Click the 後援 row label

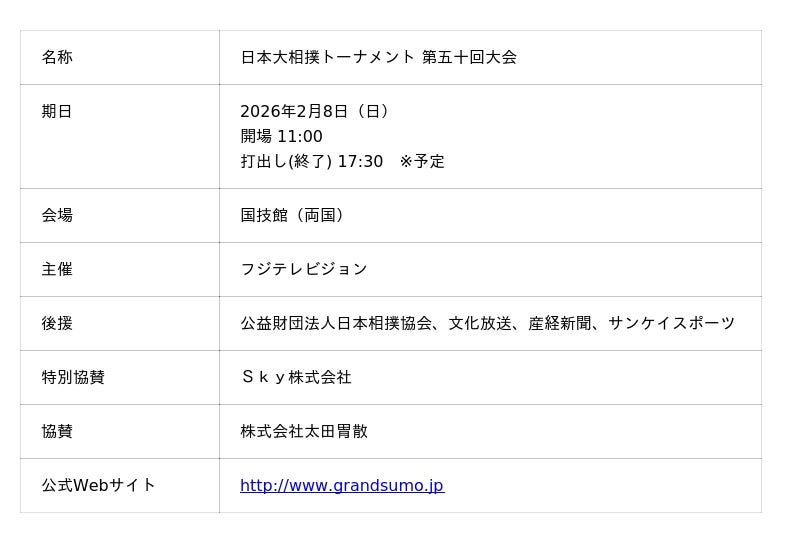click(57, 324)
